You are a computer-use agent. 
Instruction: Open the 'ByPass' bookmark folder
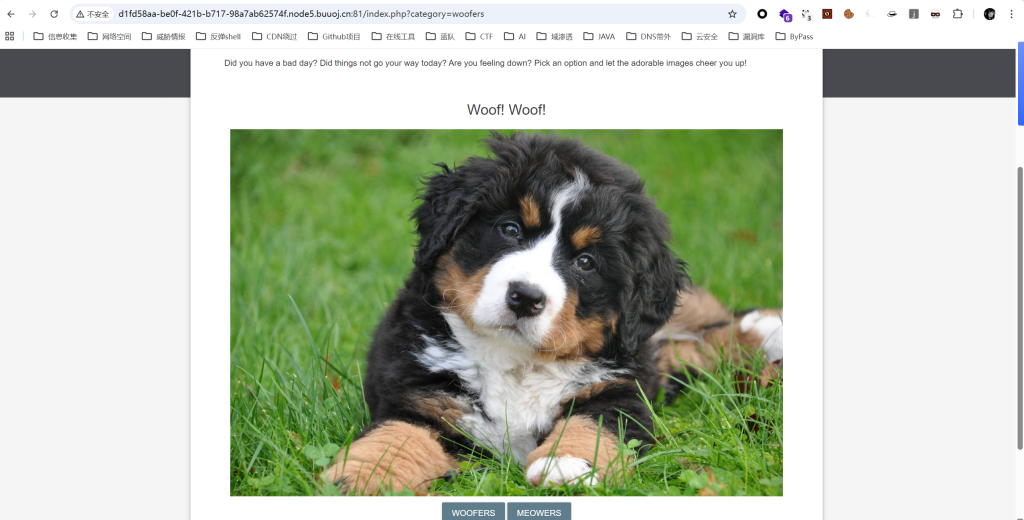(794, 36)
